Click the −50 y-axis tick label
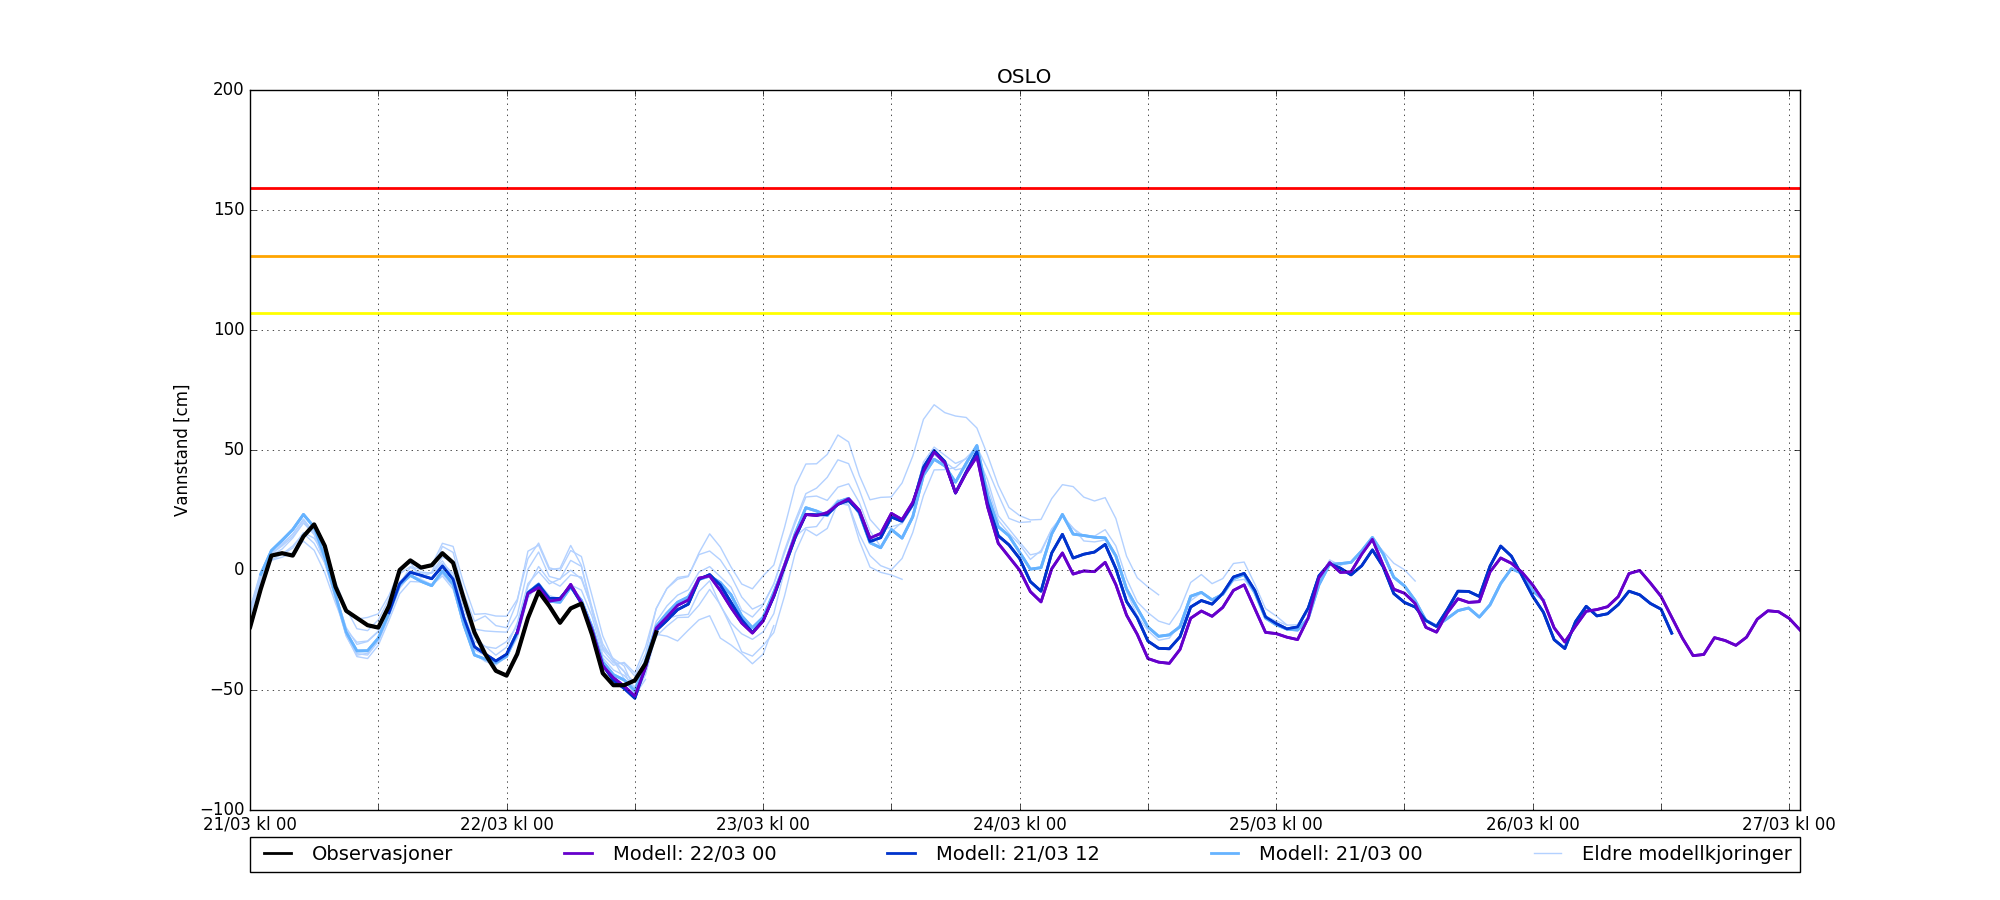The width and height of the screenshot is (2000, 900). [227, 690]
